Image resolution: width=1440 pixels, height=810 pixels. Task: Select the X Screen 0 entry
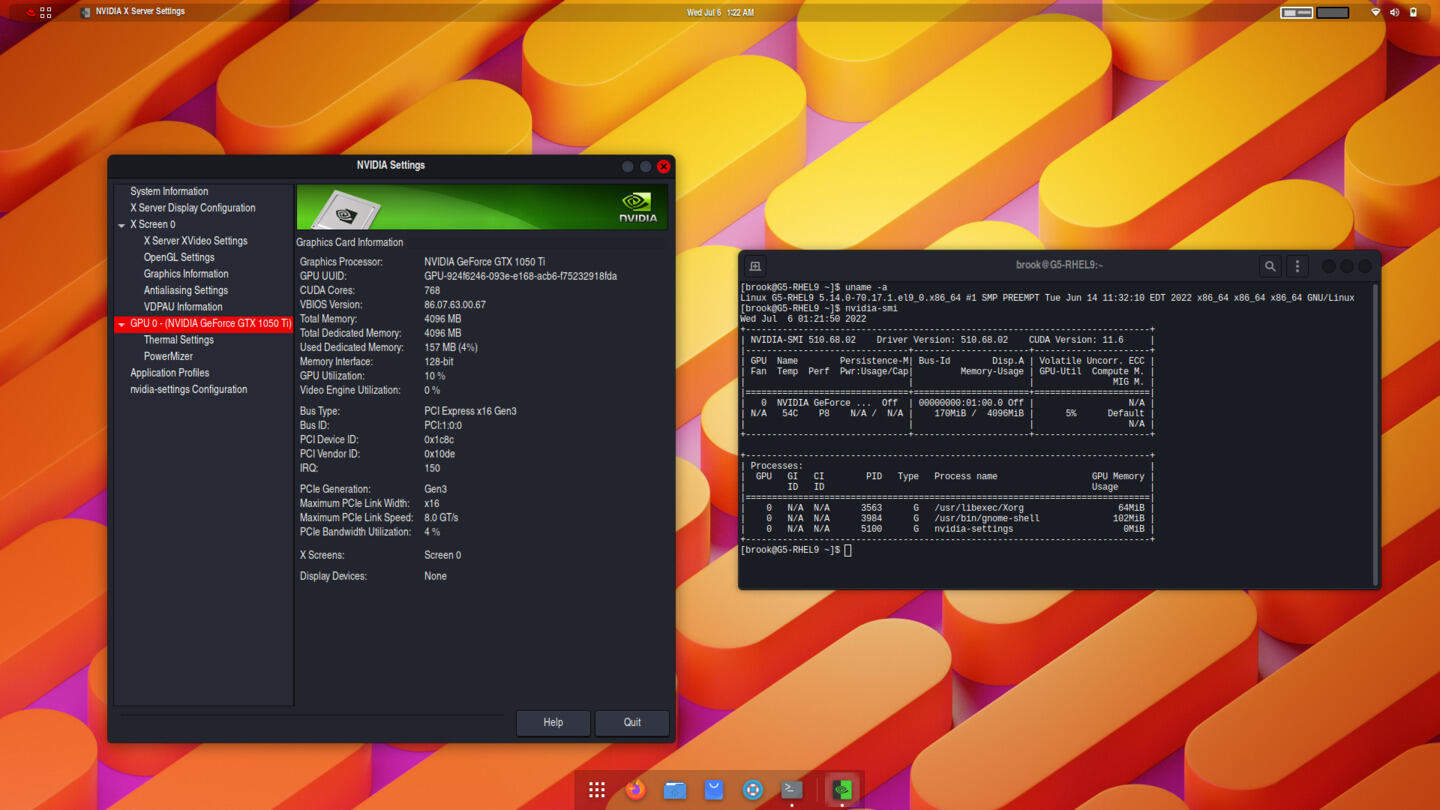tap(152, 224)
